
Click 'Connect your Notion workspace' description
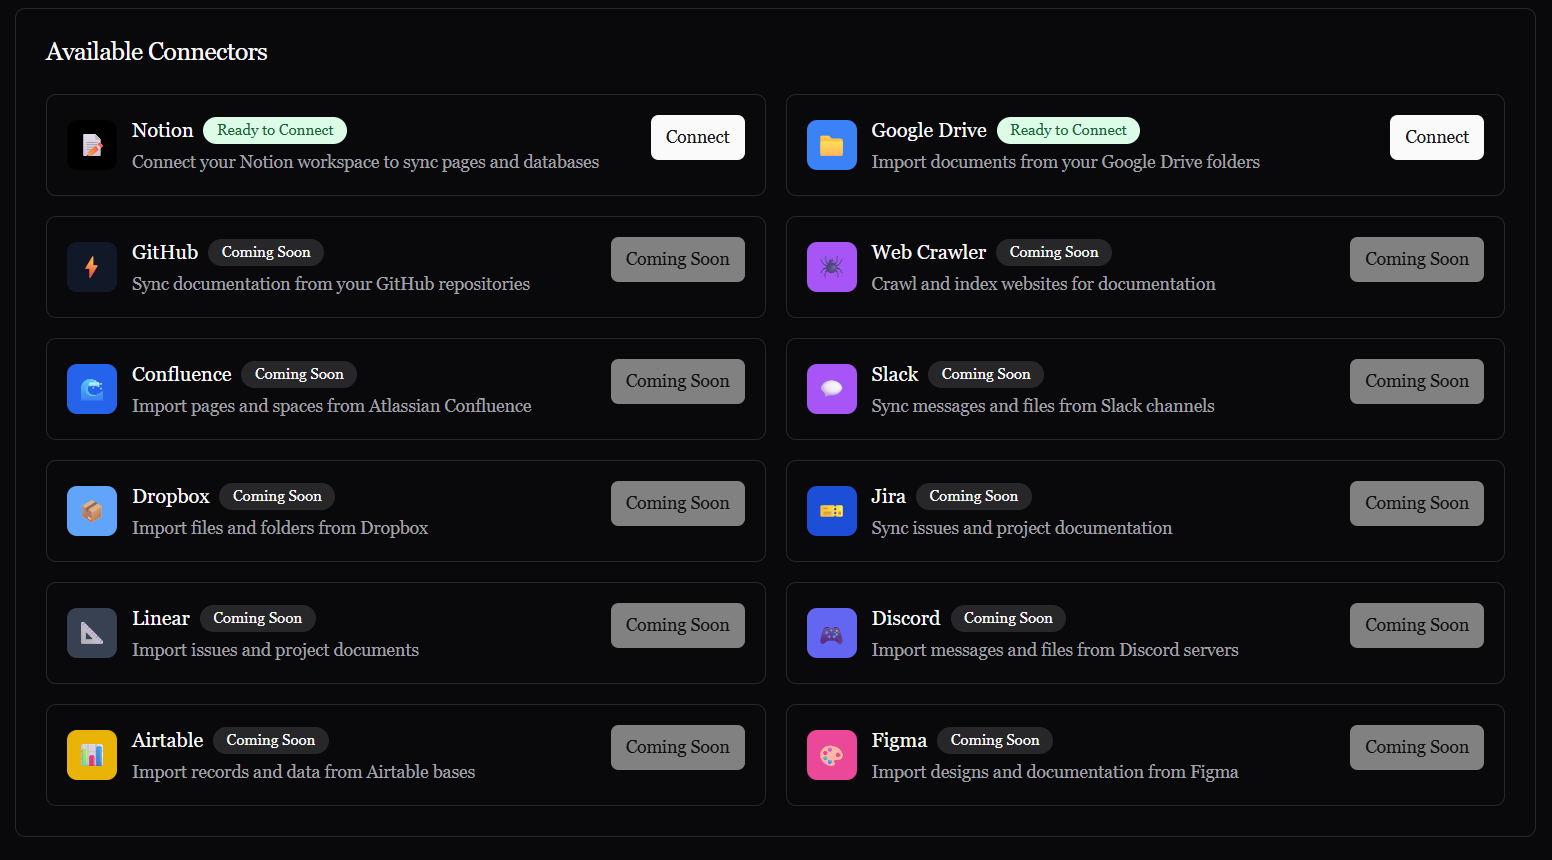(366, 162)
